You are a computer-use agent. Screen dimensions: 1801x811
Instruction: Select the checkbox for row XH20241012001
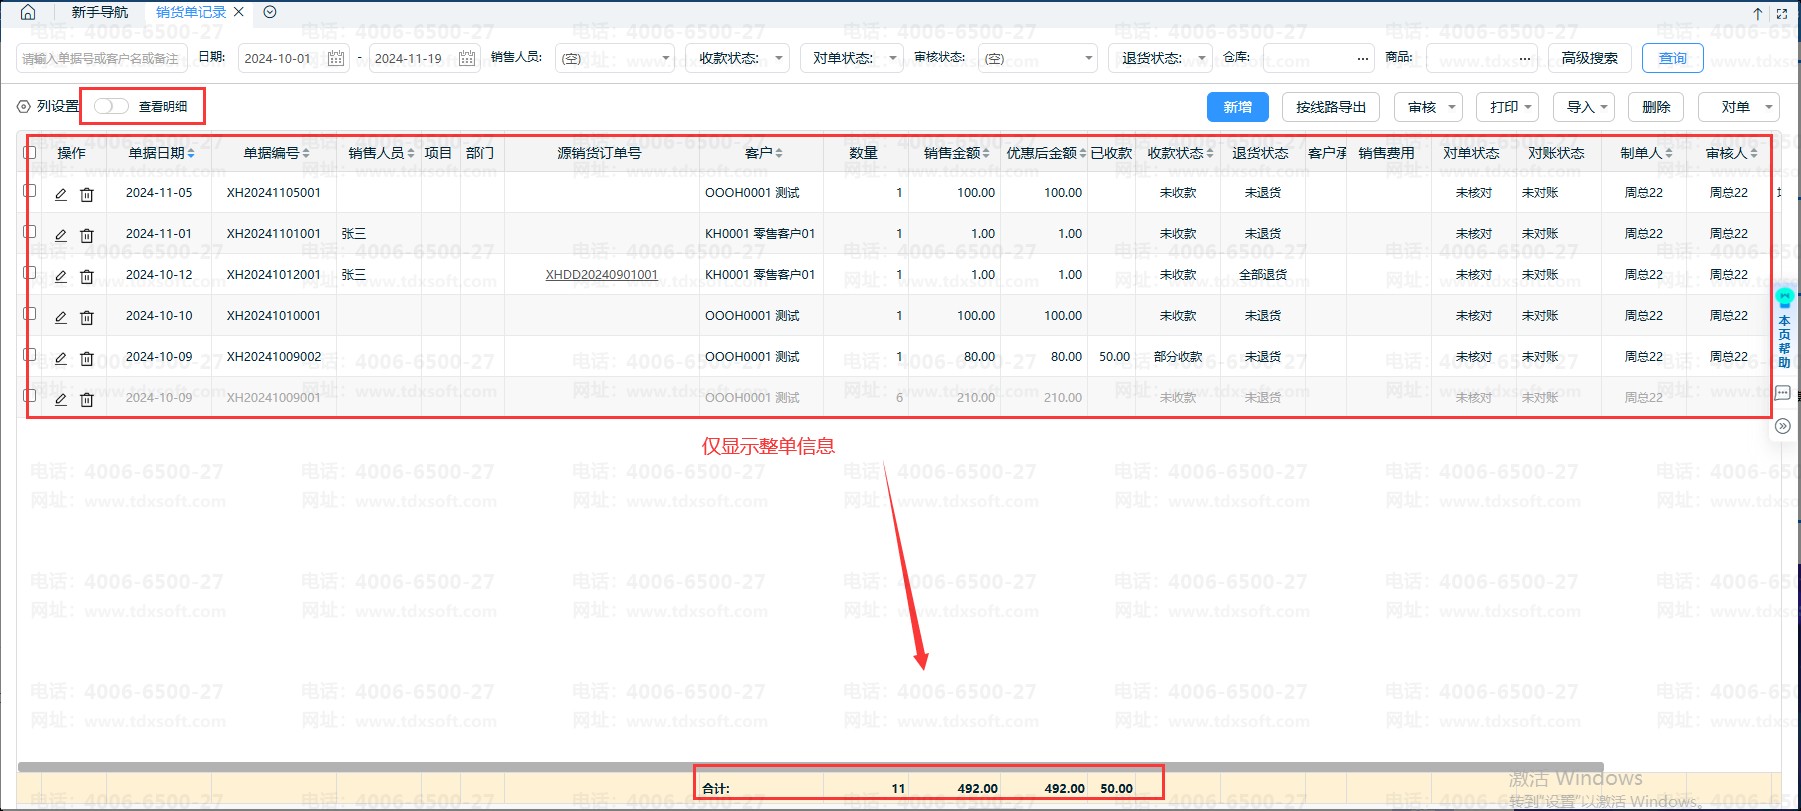(x=30, y=273)
